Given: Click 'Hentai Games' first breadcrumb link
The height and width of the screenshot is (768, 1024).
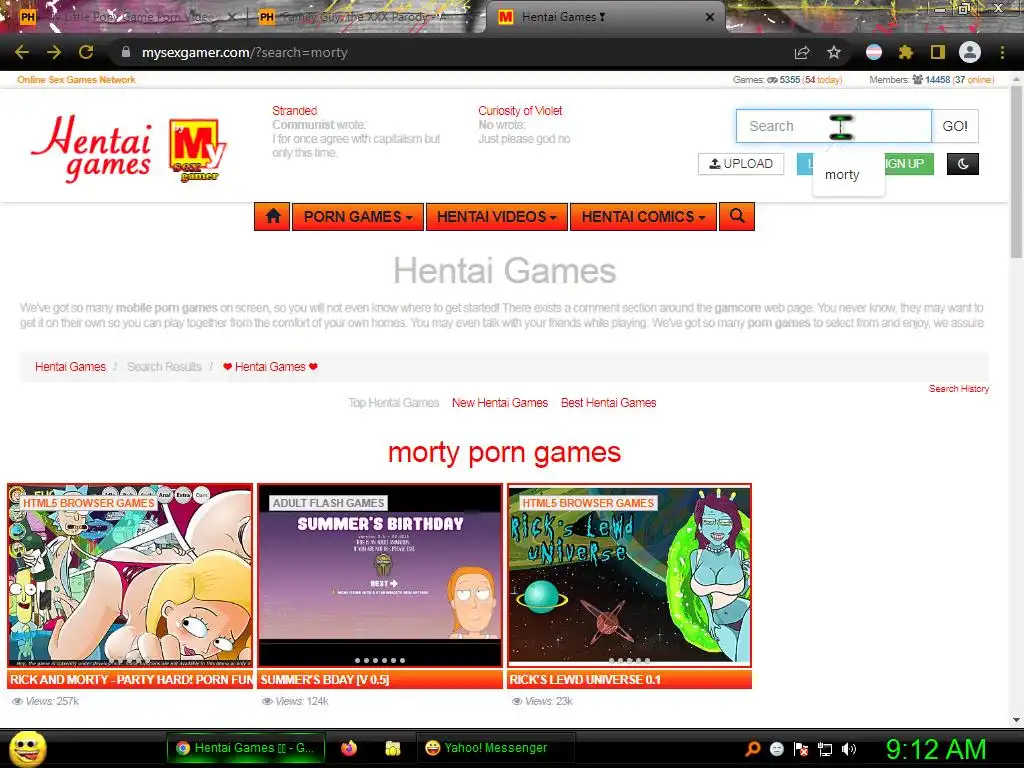Looking at the screenshot, I should 70,367.
